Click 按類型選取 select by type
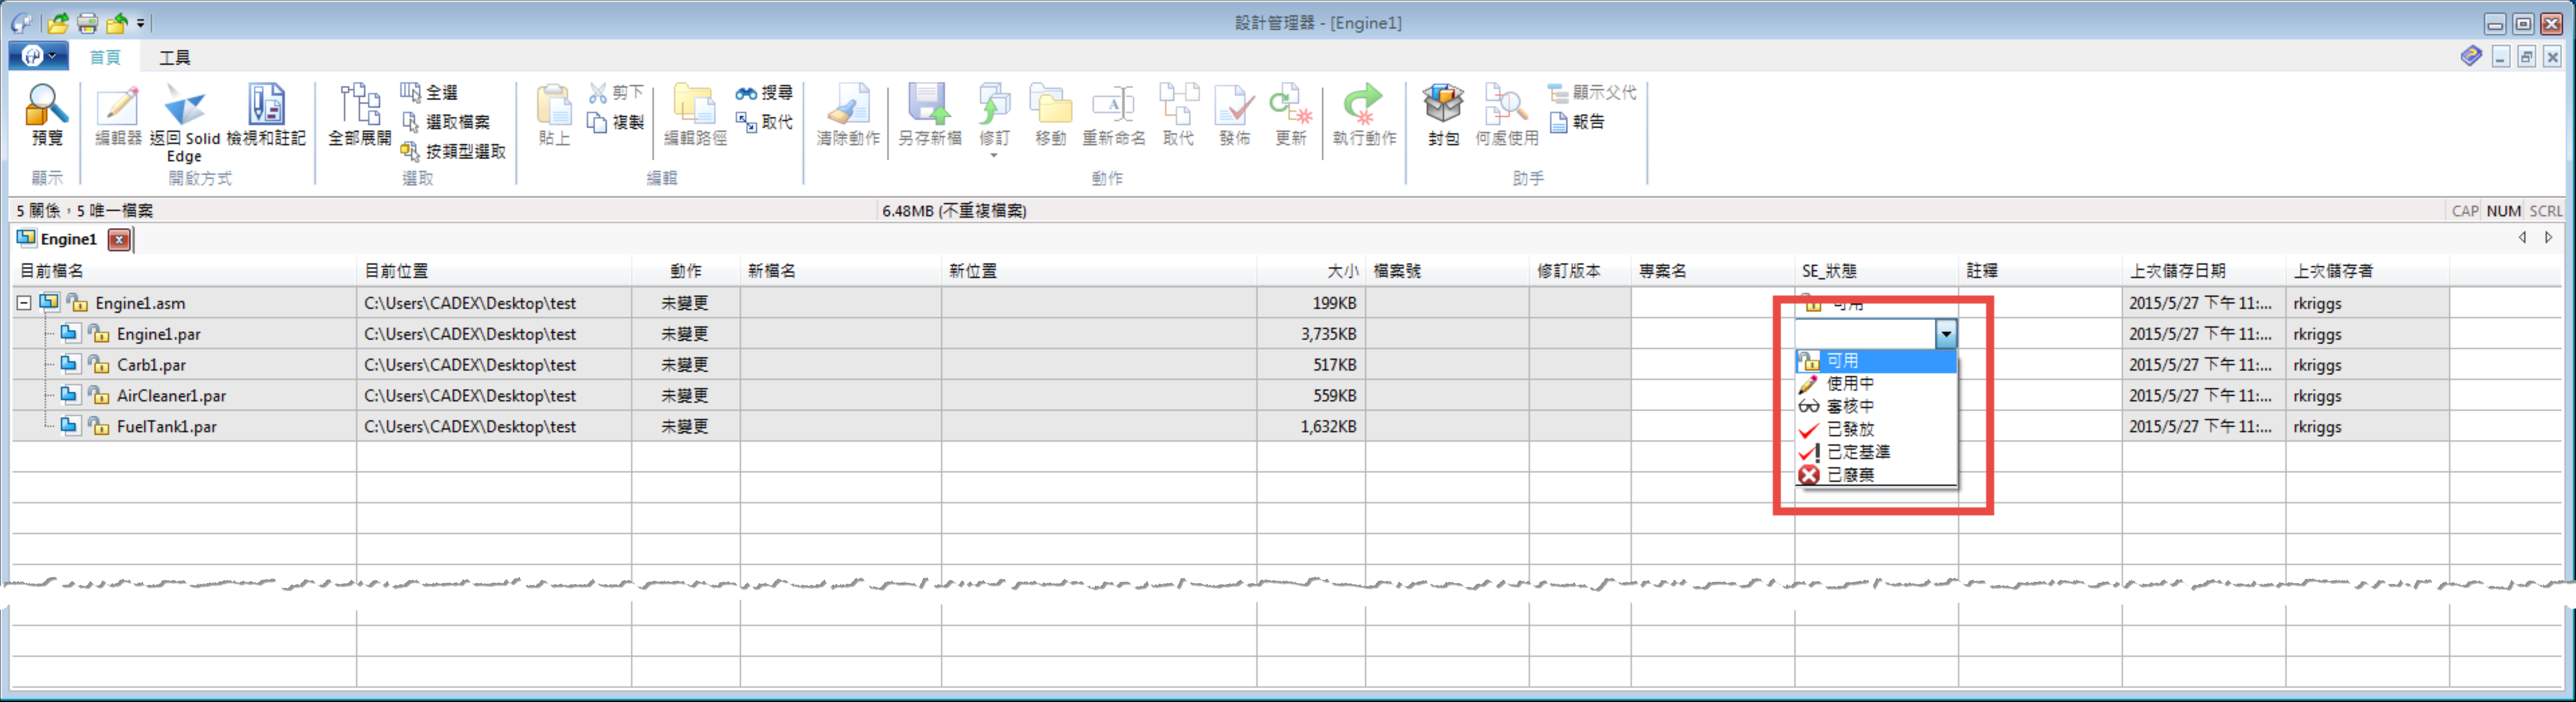The height and width of the screenshot is (702, 2576). [453, 151]
